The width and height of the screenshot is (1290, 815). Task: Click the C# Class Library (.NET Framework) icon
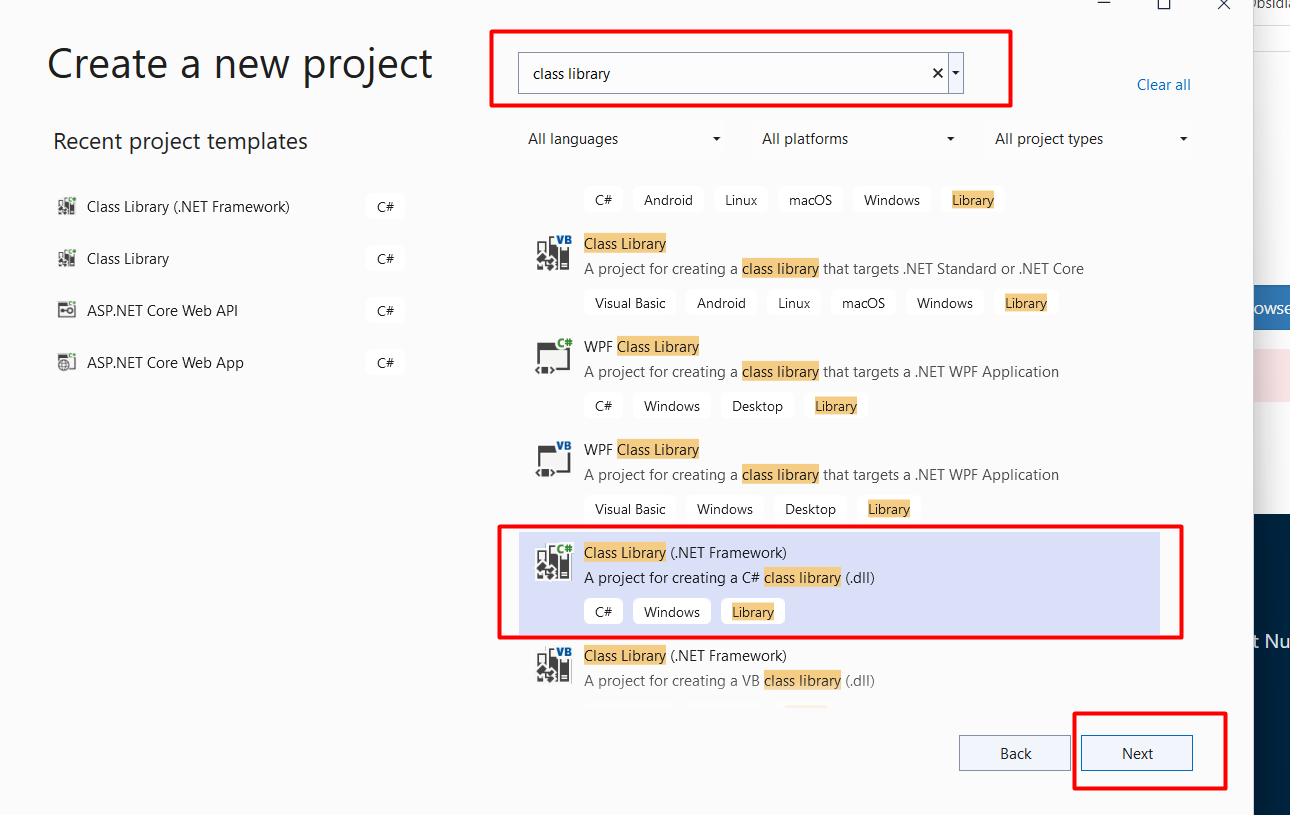(x=553, y=562)
